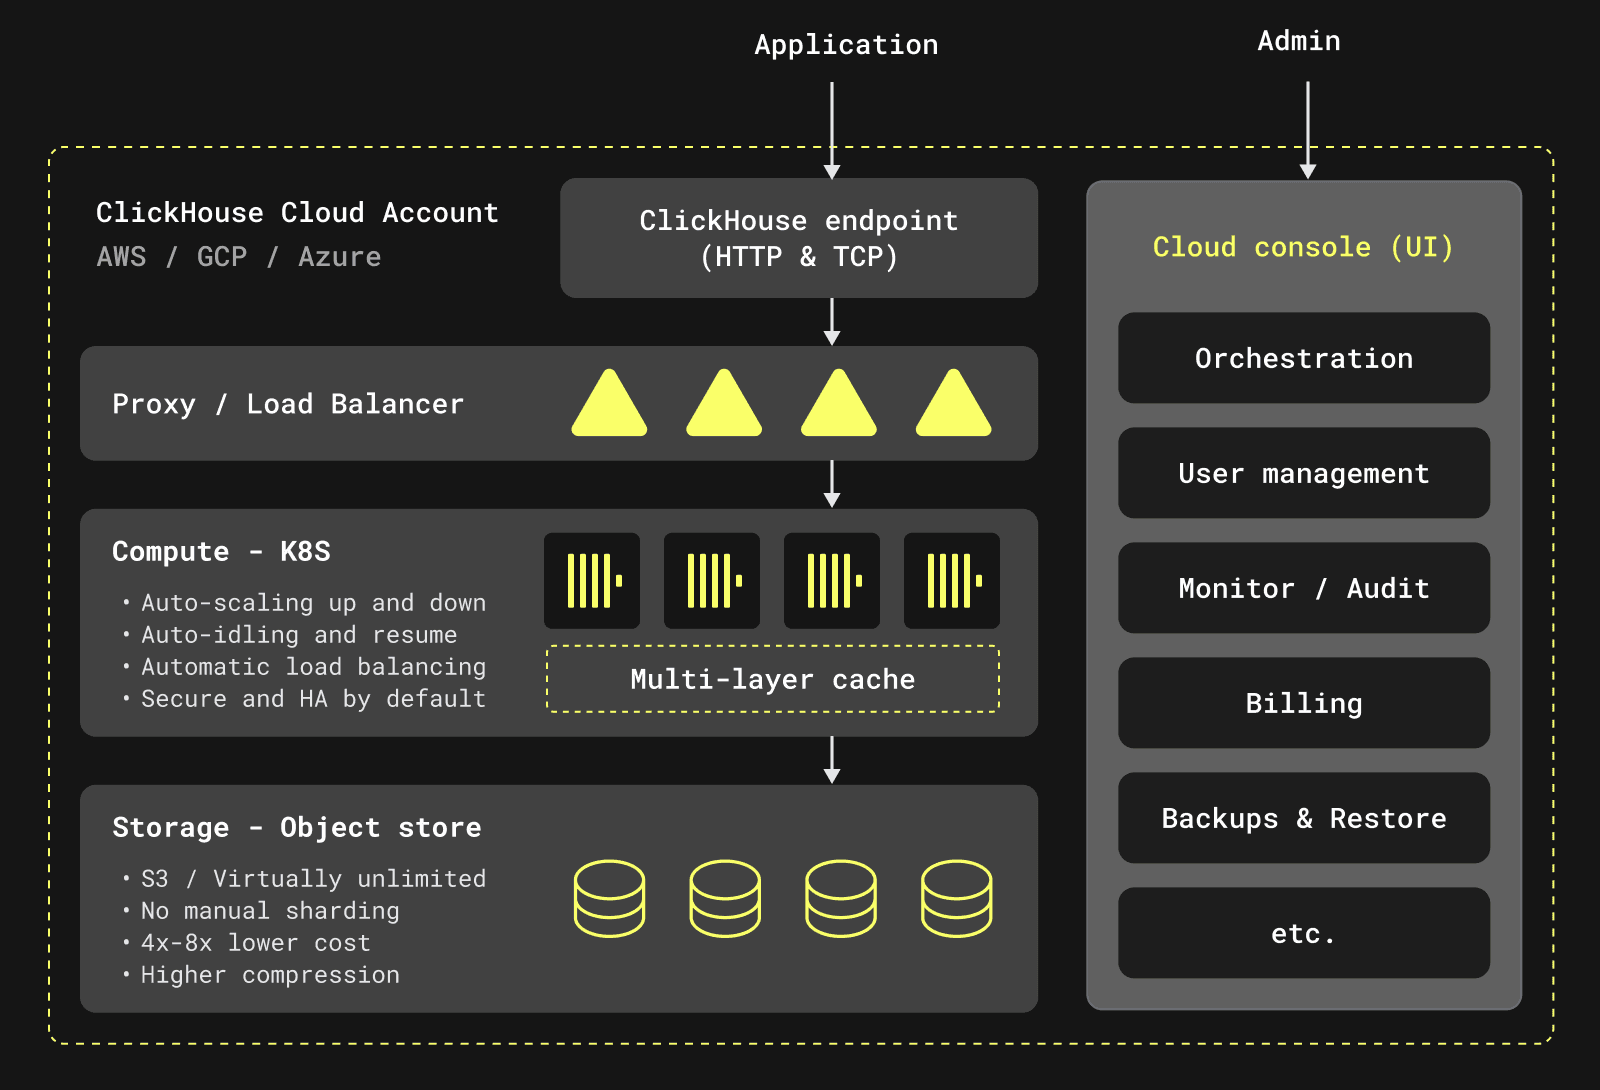Click the Backups & Restore box
The width and height of the screenshot is (1600, 1090).
pyautogui.click(x=1303, y=818)
